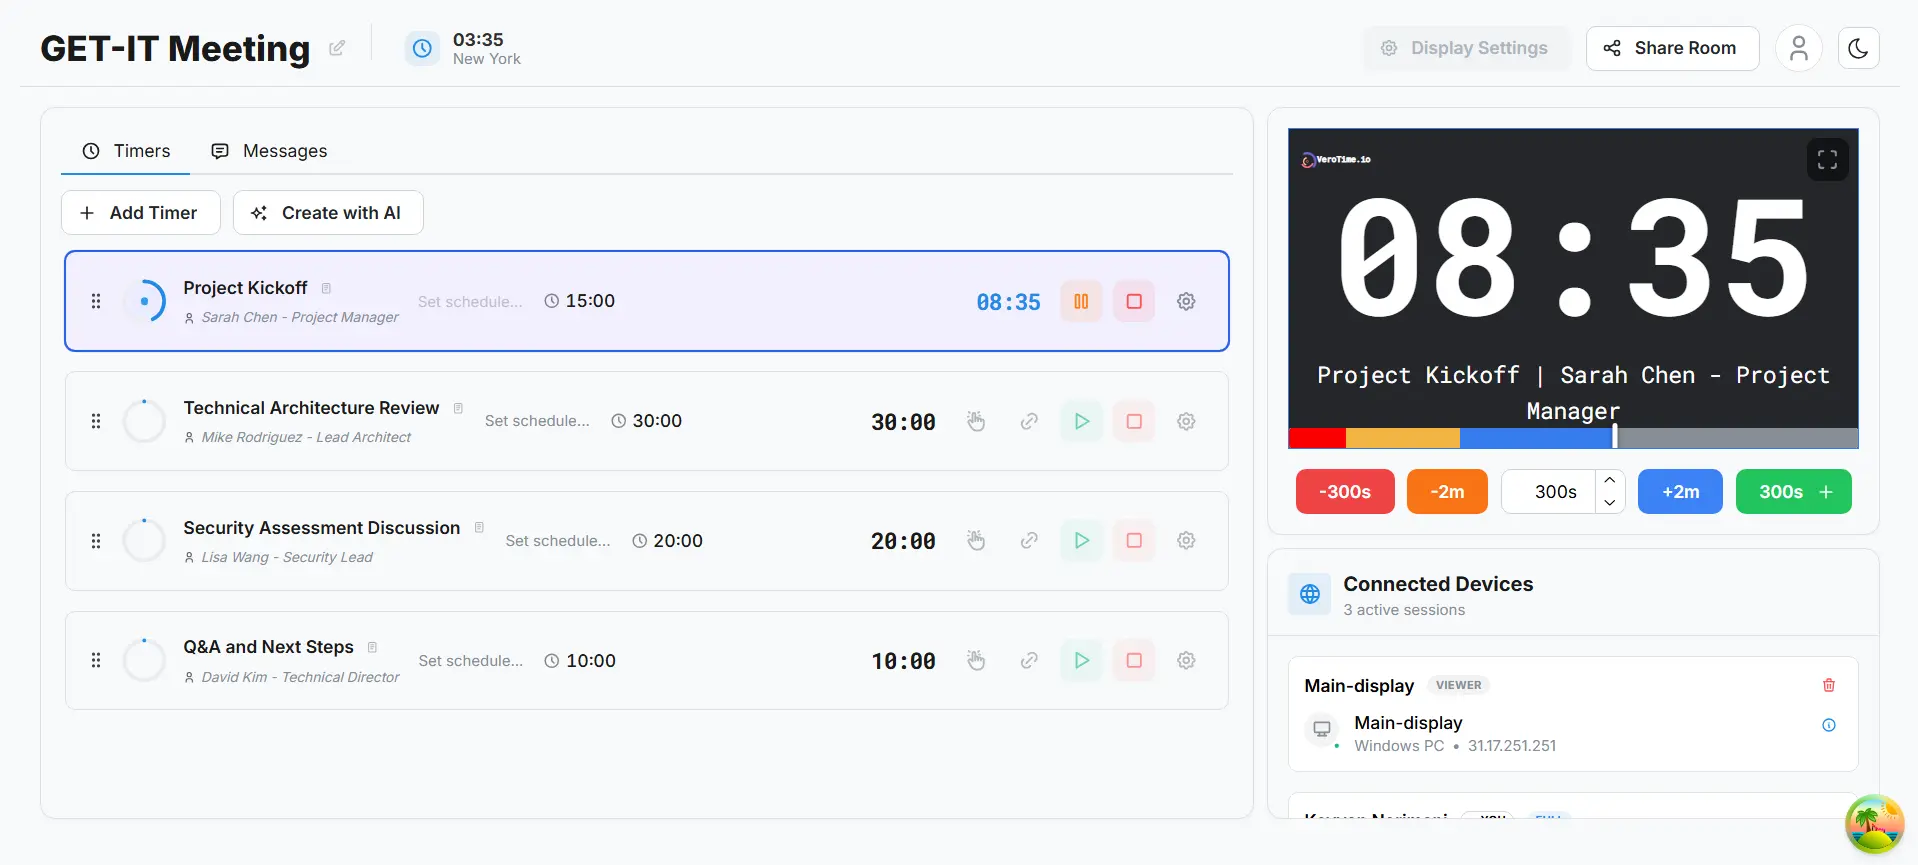Stop the Project Kickoff timer
This screenshot has height=865, width=1918.
[x=1134, y=301]
